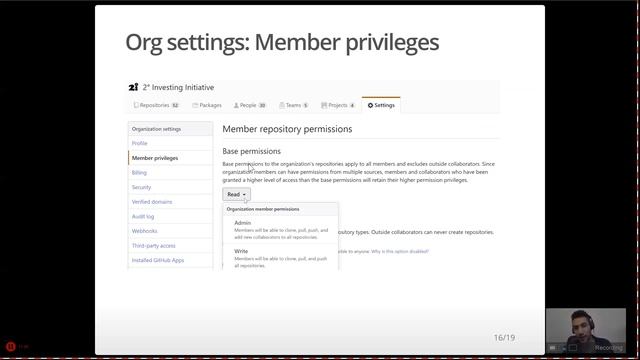The width and height of the screenshot is (640, 360).
Task: Open Billing settings in sidebar
Action: pos(170,173)
